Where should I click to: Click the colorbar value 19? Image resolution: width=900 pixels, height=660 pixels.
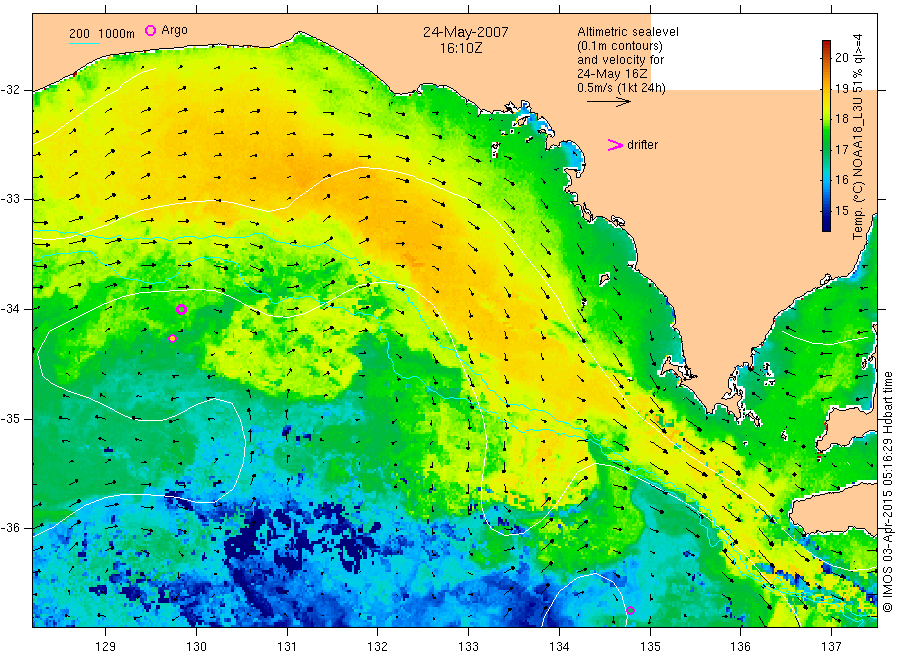tap(841, 88)
